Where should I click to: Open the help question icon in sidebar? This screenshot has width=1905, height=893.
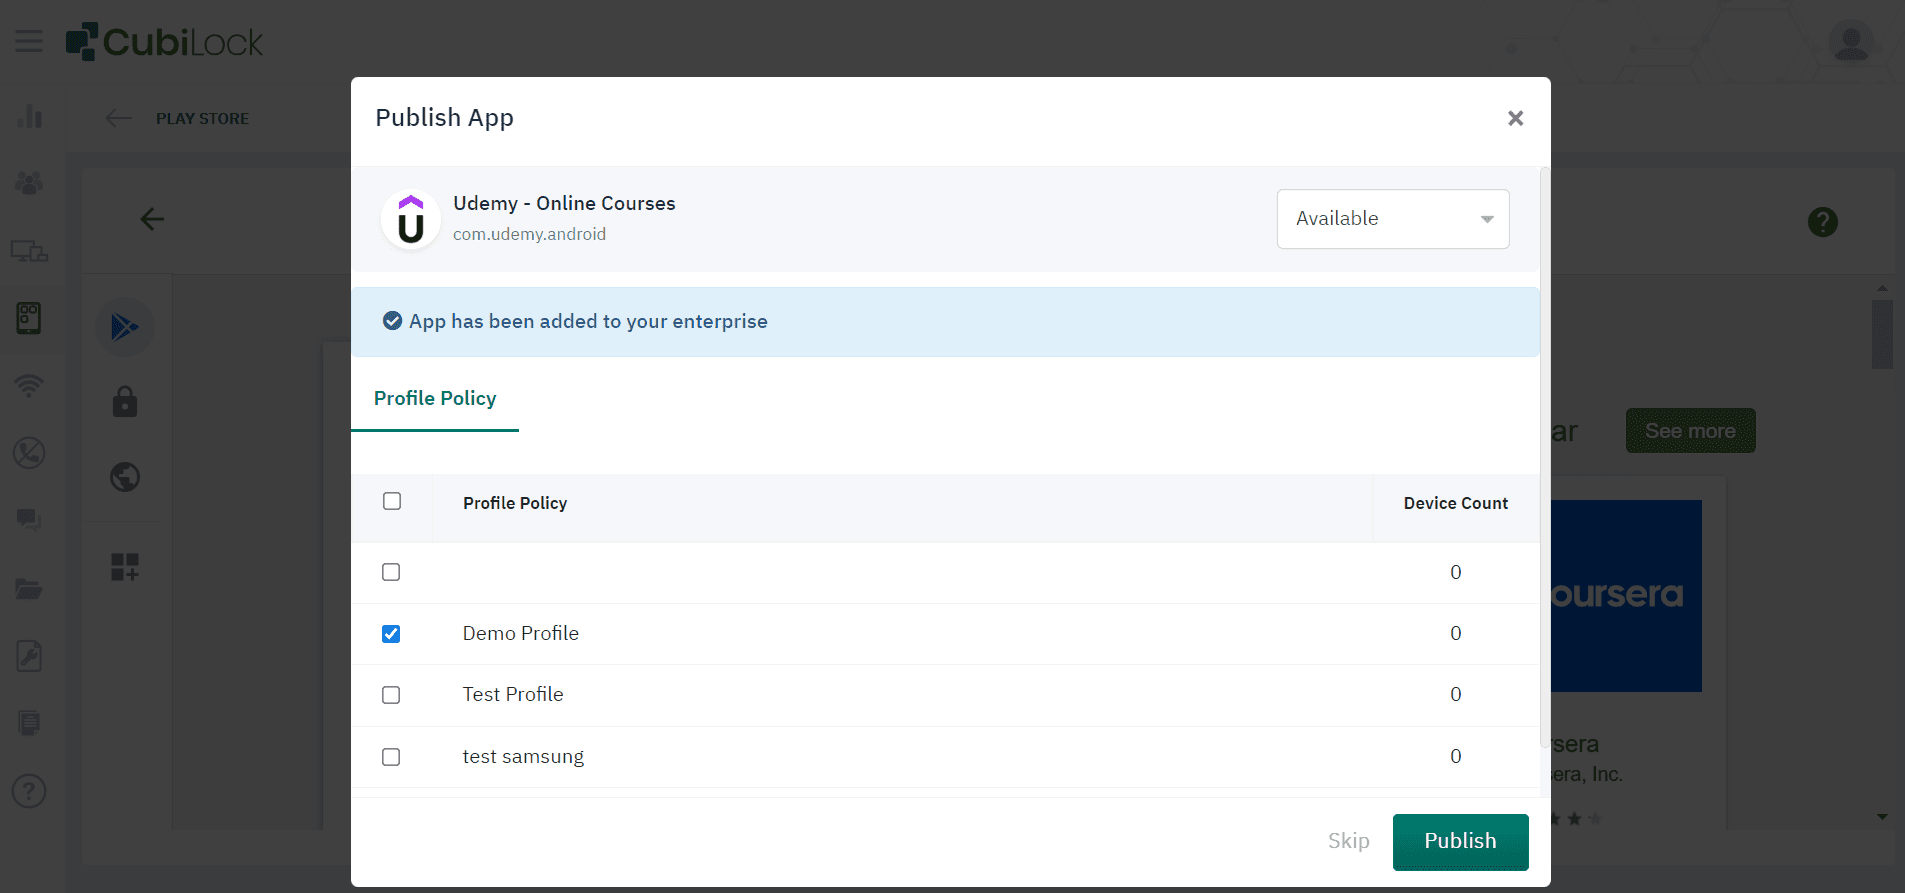pyautogui.click(x=29, y=791)
